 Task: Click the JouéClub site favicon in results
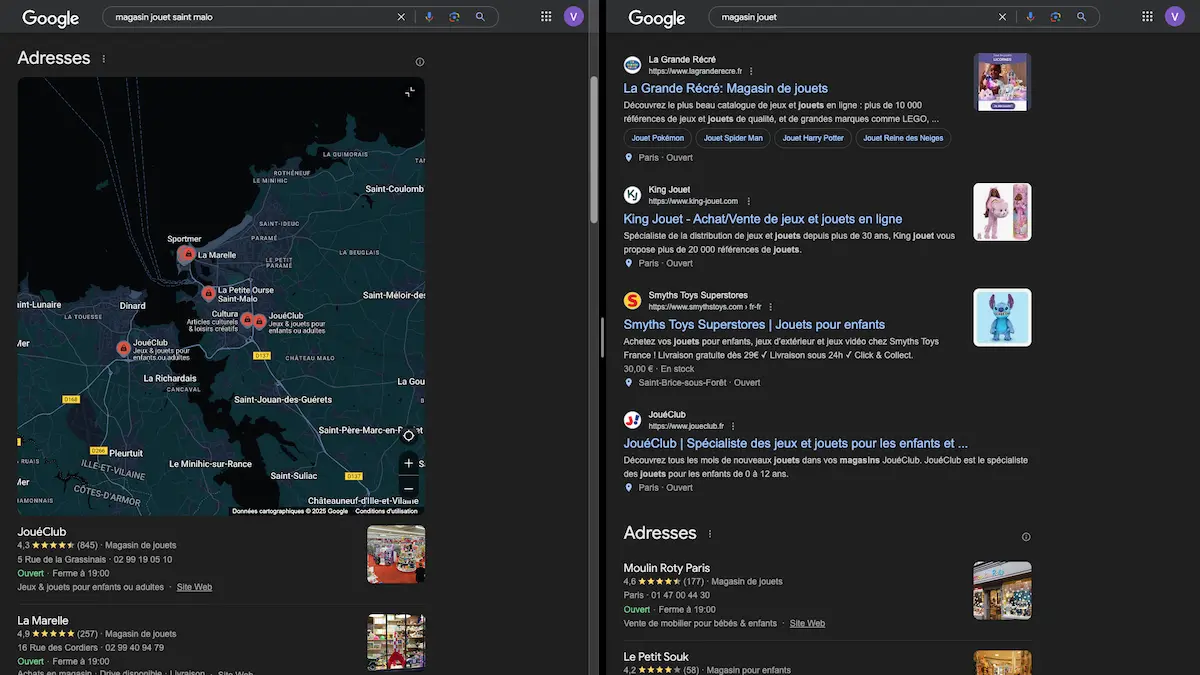[x=632, y=420]
